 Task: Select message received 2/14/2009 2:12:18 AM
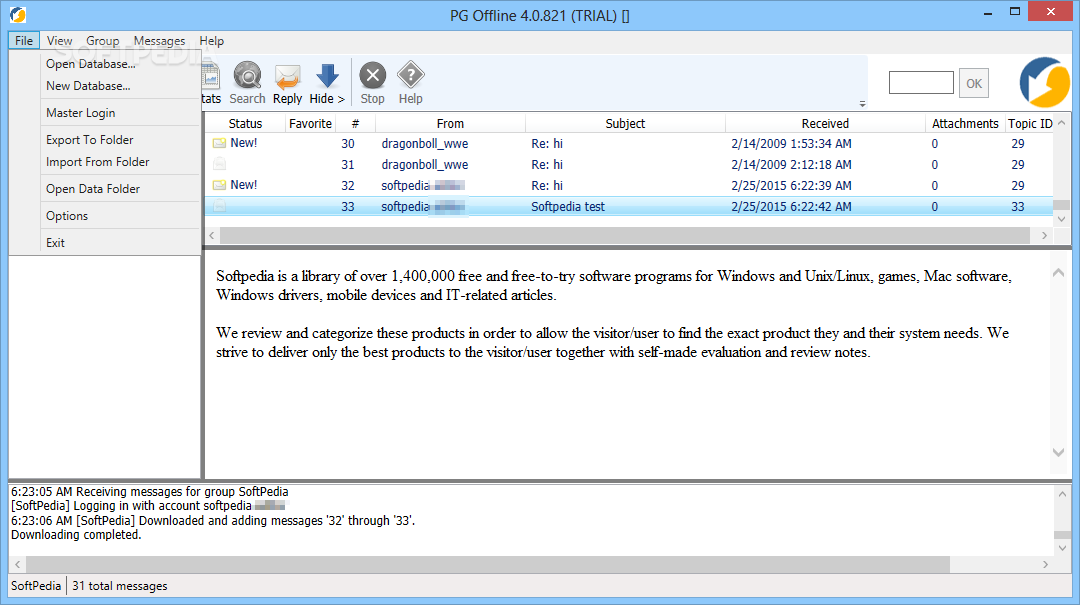click(x=628, y=164)
